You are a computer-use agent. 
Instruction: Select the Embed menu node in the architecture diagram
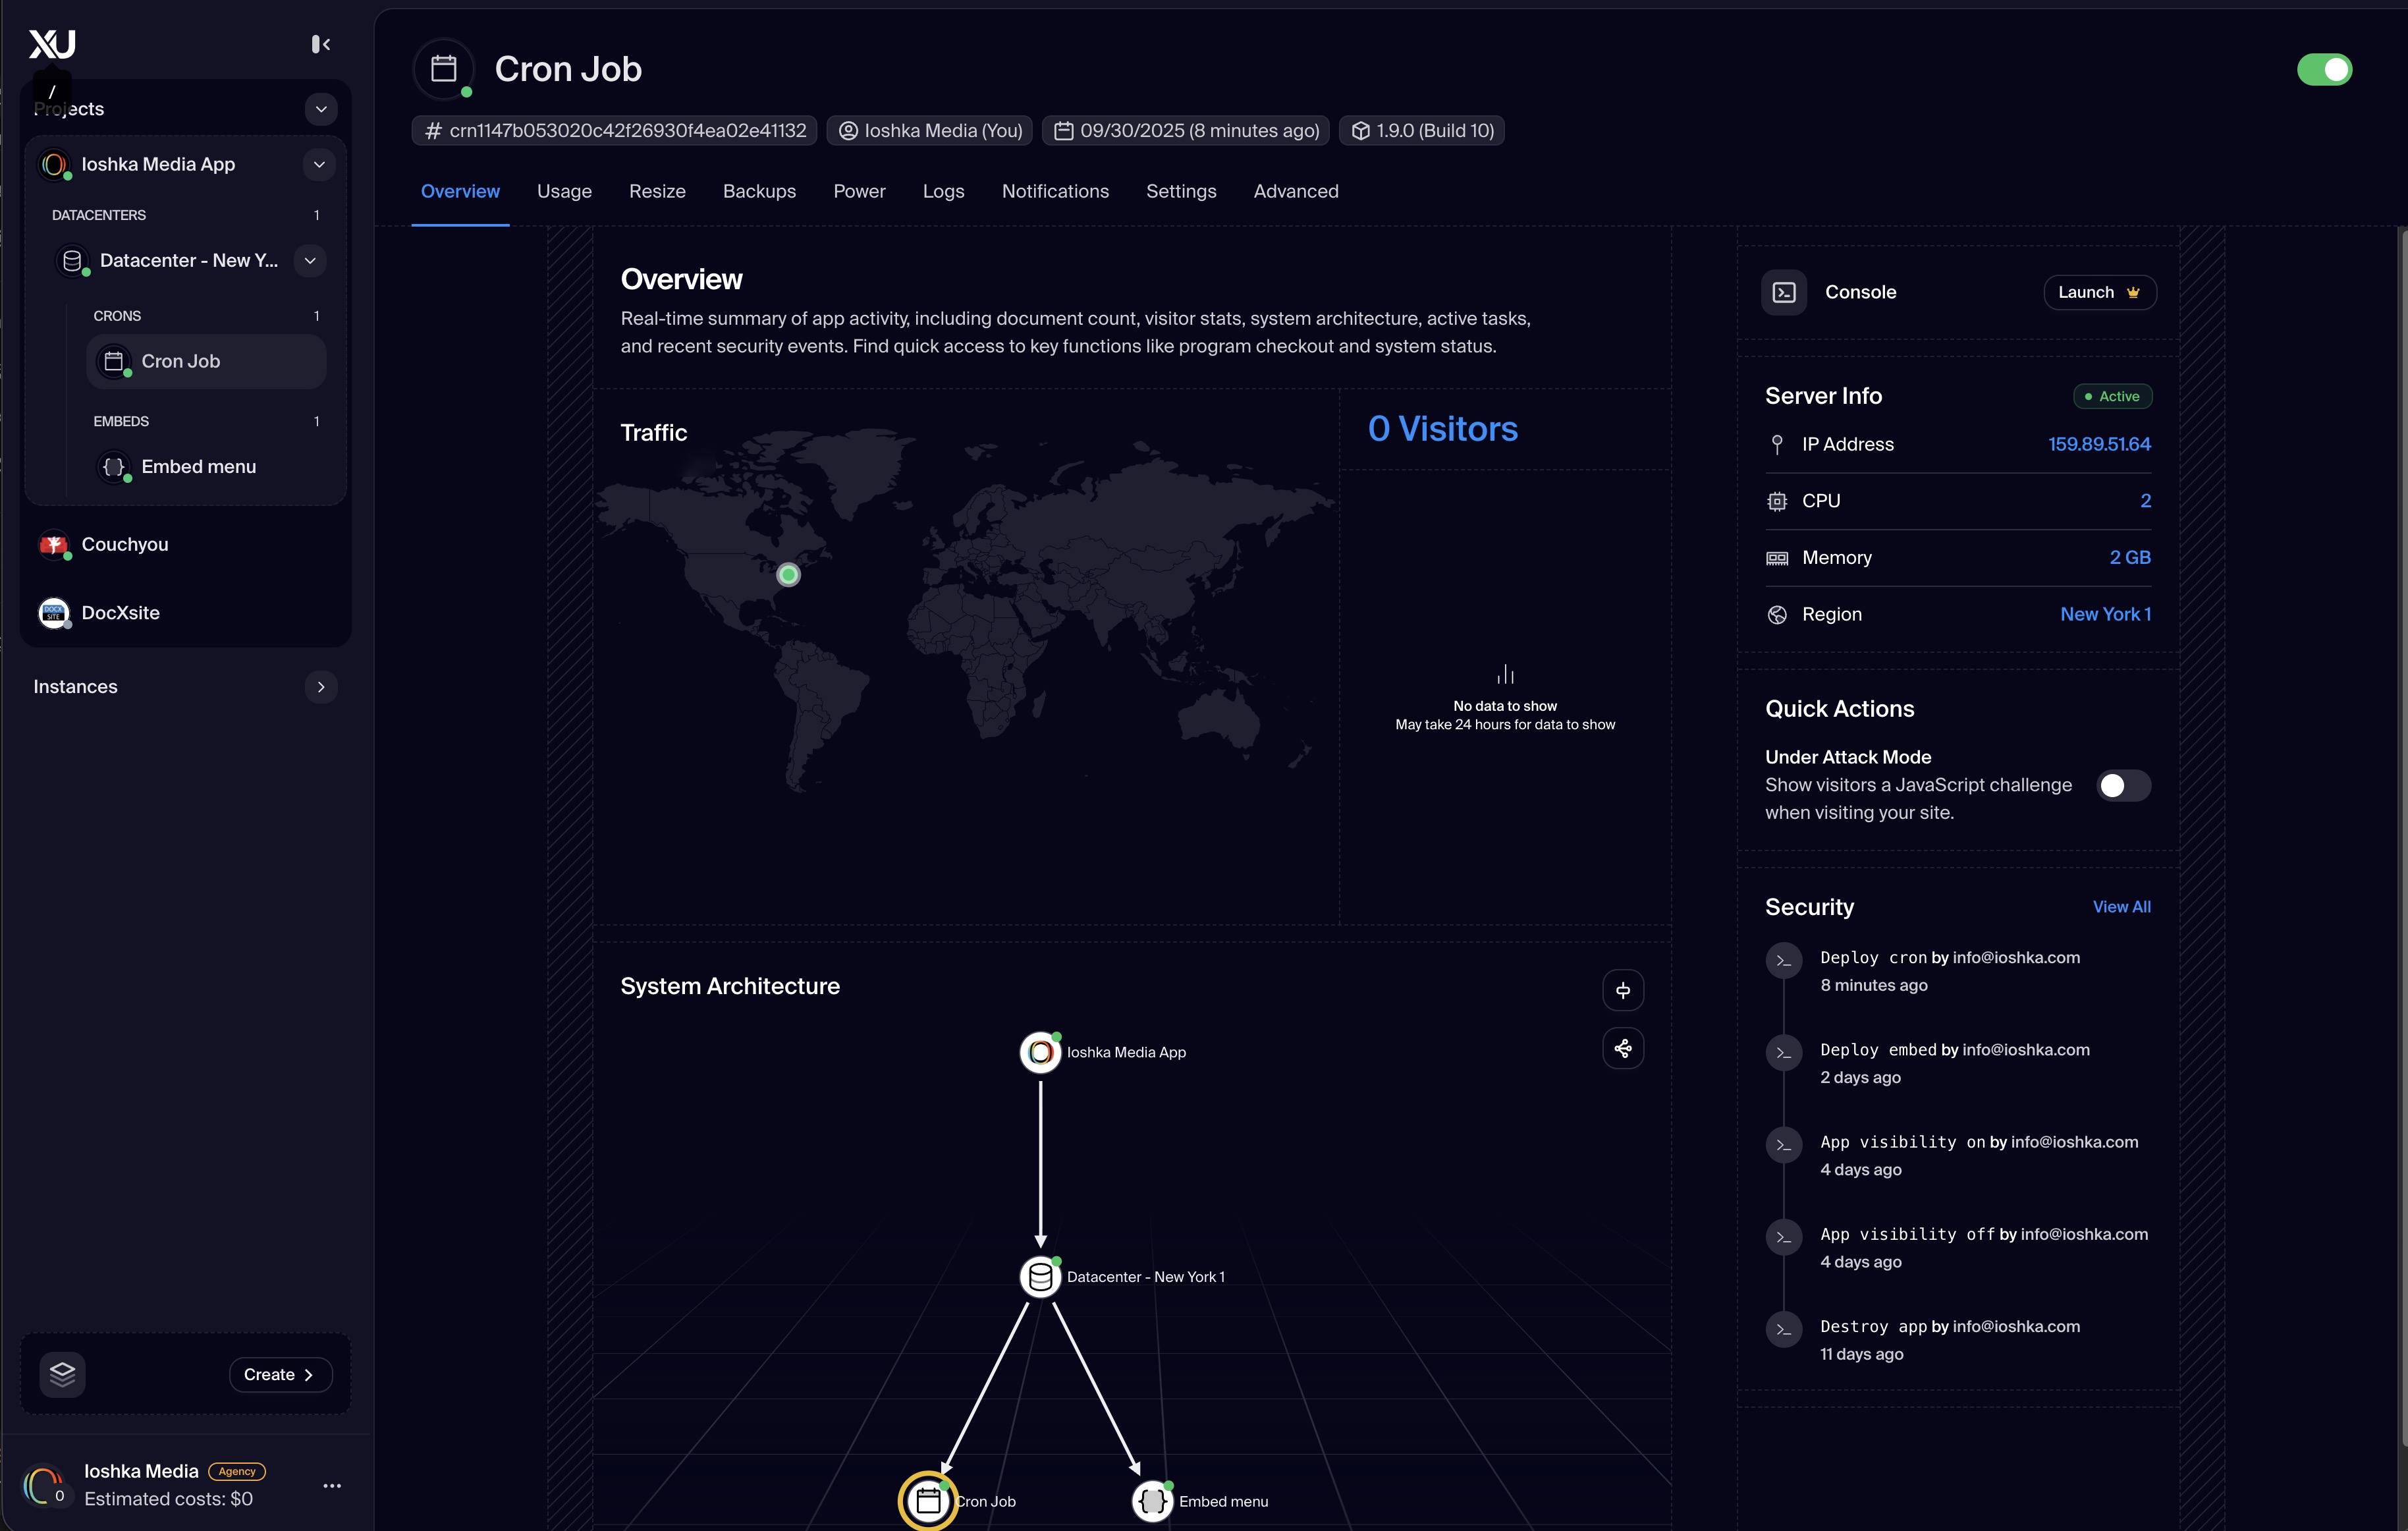(1152, 1501)
